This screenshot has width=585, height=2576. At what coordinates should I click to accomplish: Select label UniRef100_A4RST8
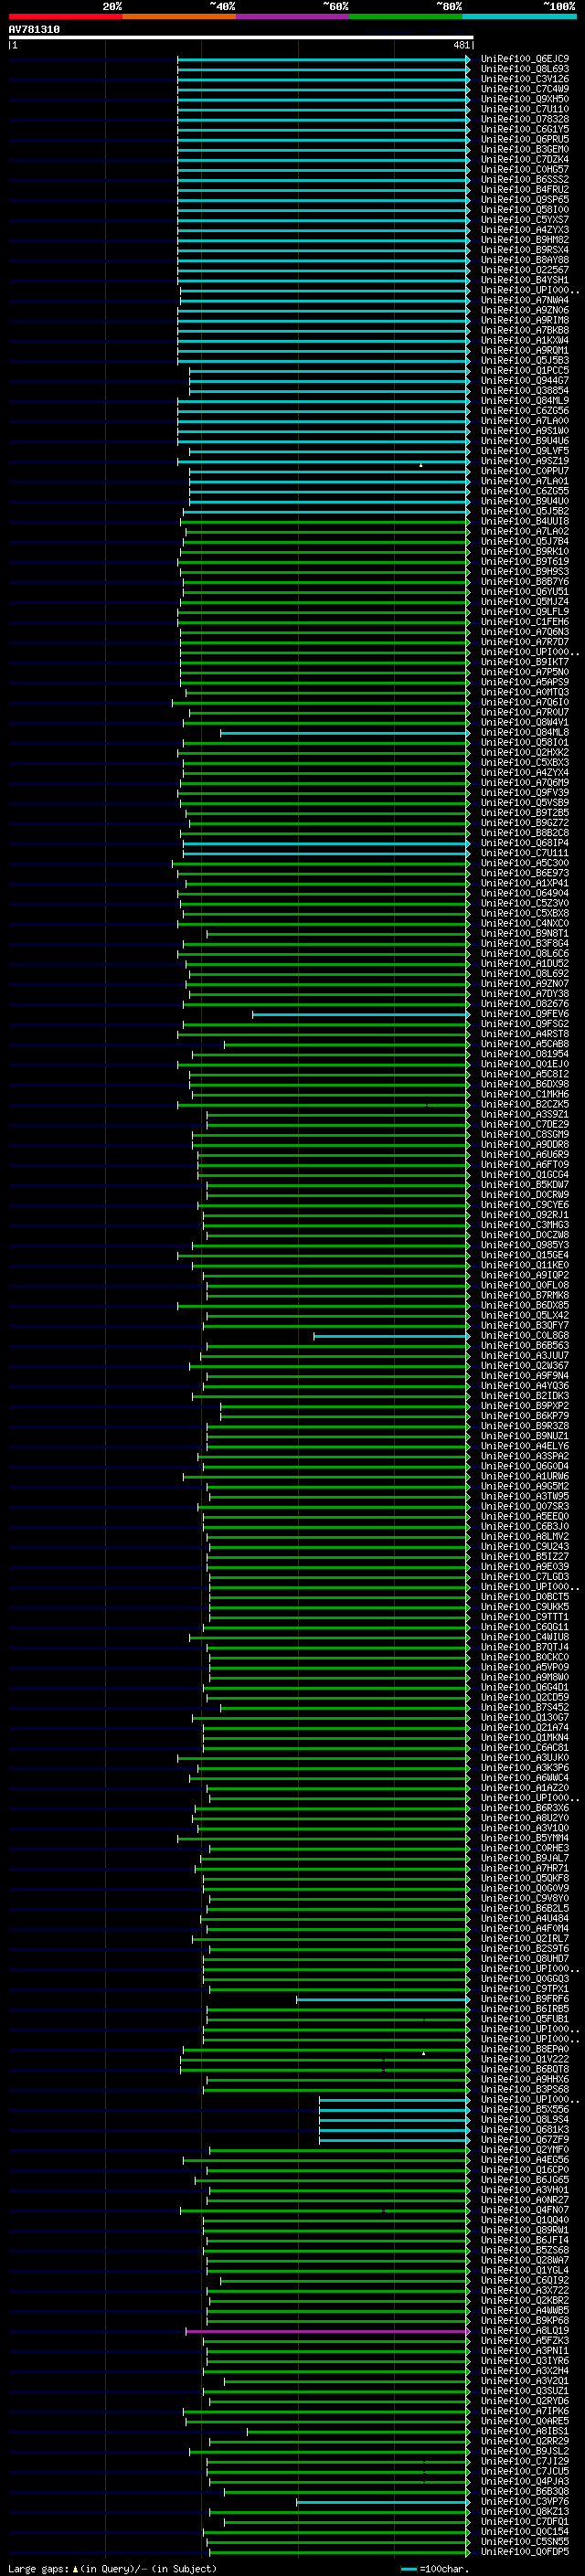[x=525, y=1034]
